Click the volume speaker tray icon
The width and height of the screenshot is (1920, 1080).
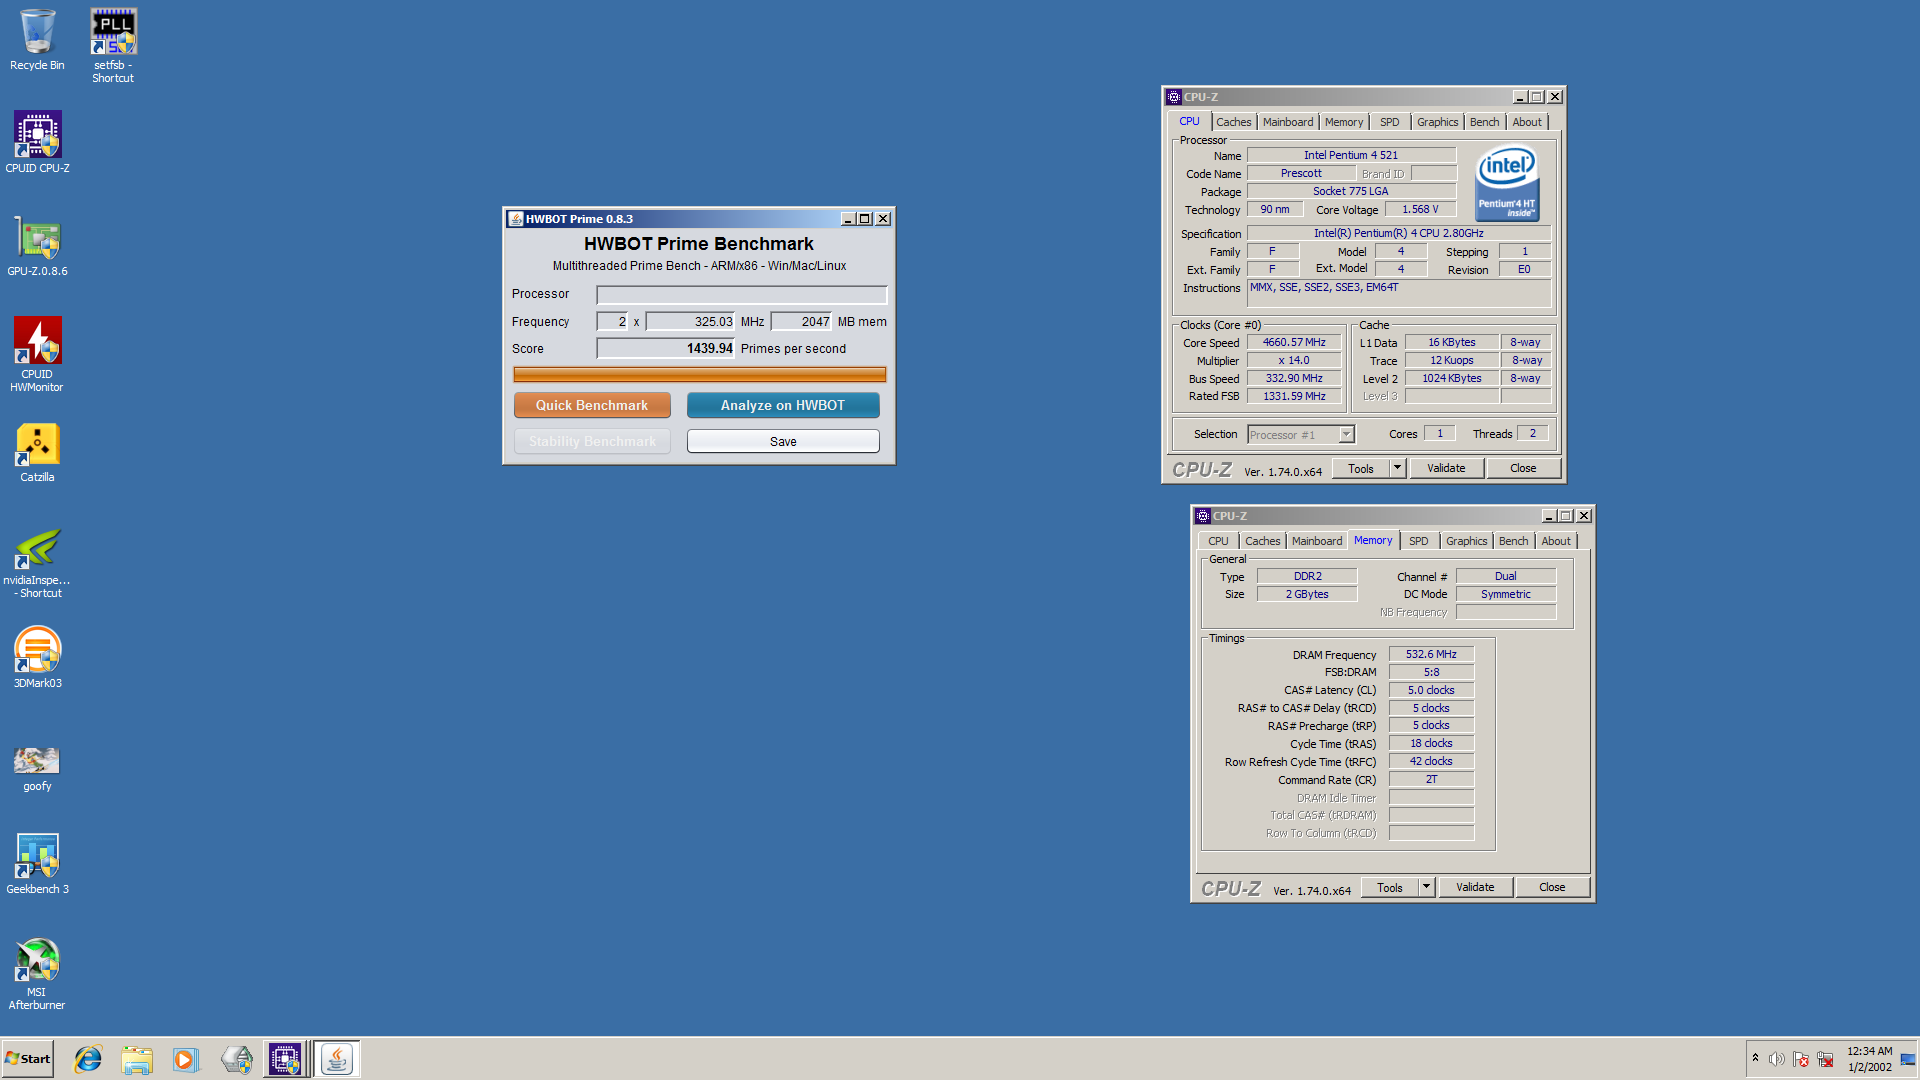1776,1059
